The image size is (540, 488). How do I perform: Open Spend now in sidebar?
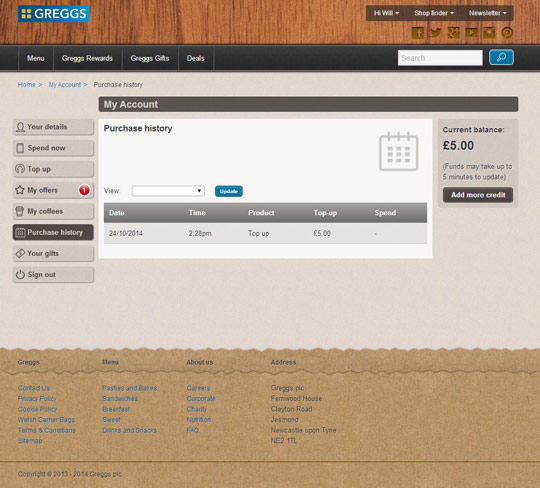[53, 148]
